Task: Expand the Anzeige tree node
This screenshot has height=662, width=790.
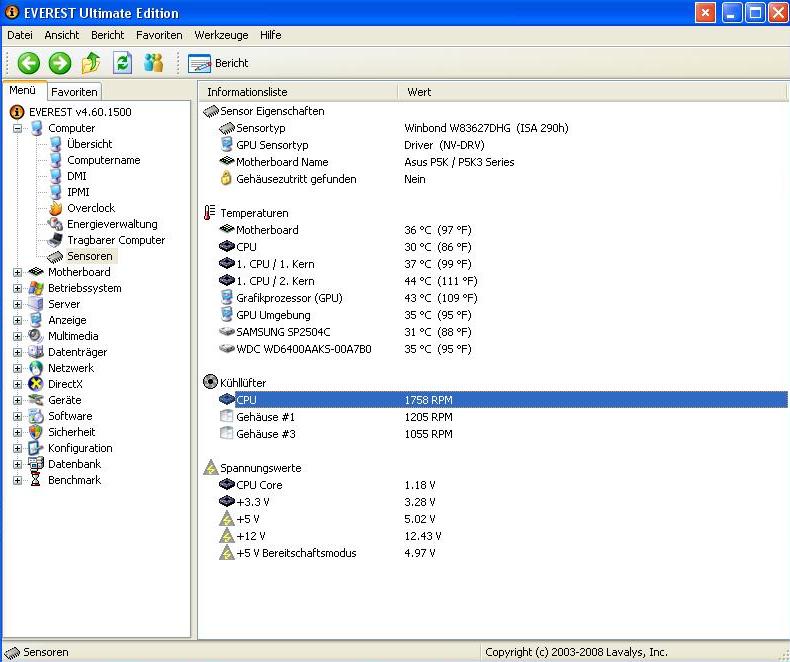Action: pyautogui.click(x=18, y=320)
